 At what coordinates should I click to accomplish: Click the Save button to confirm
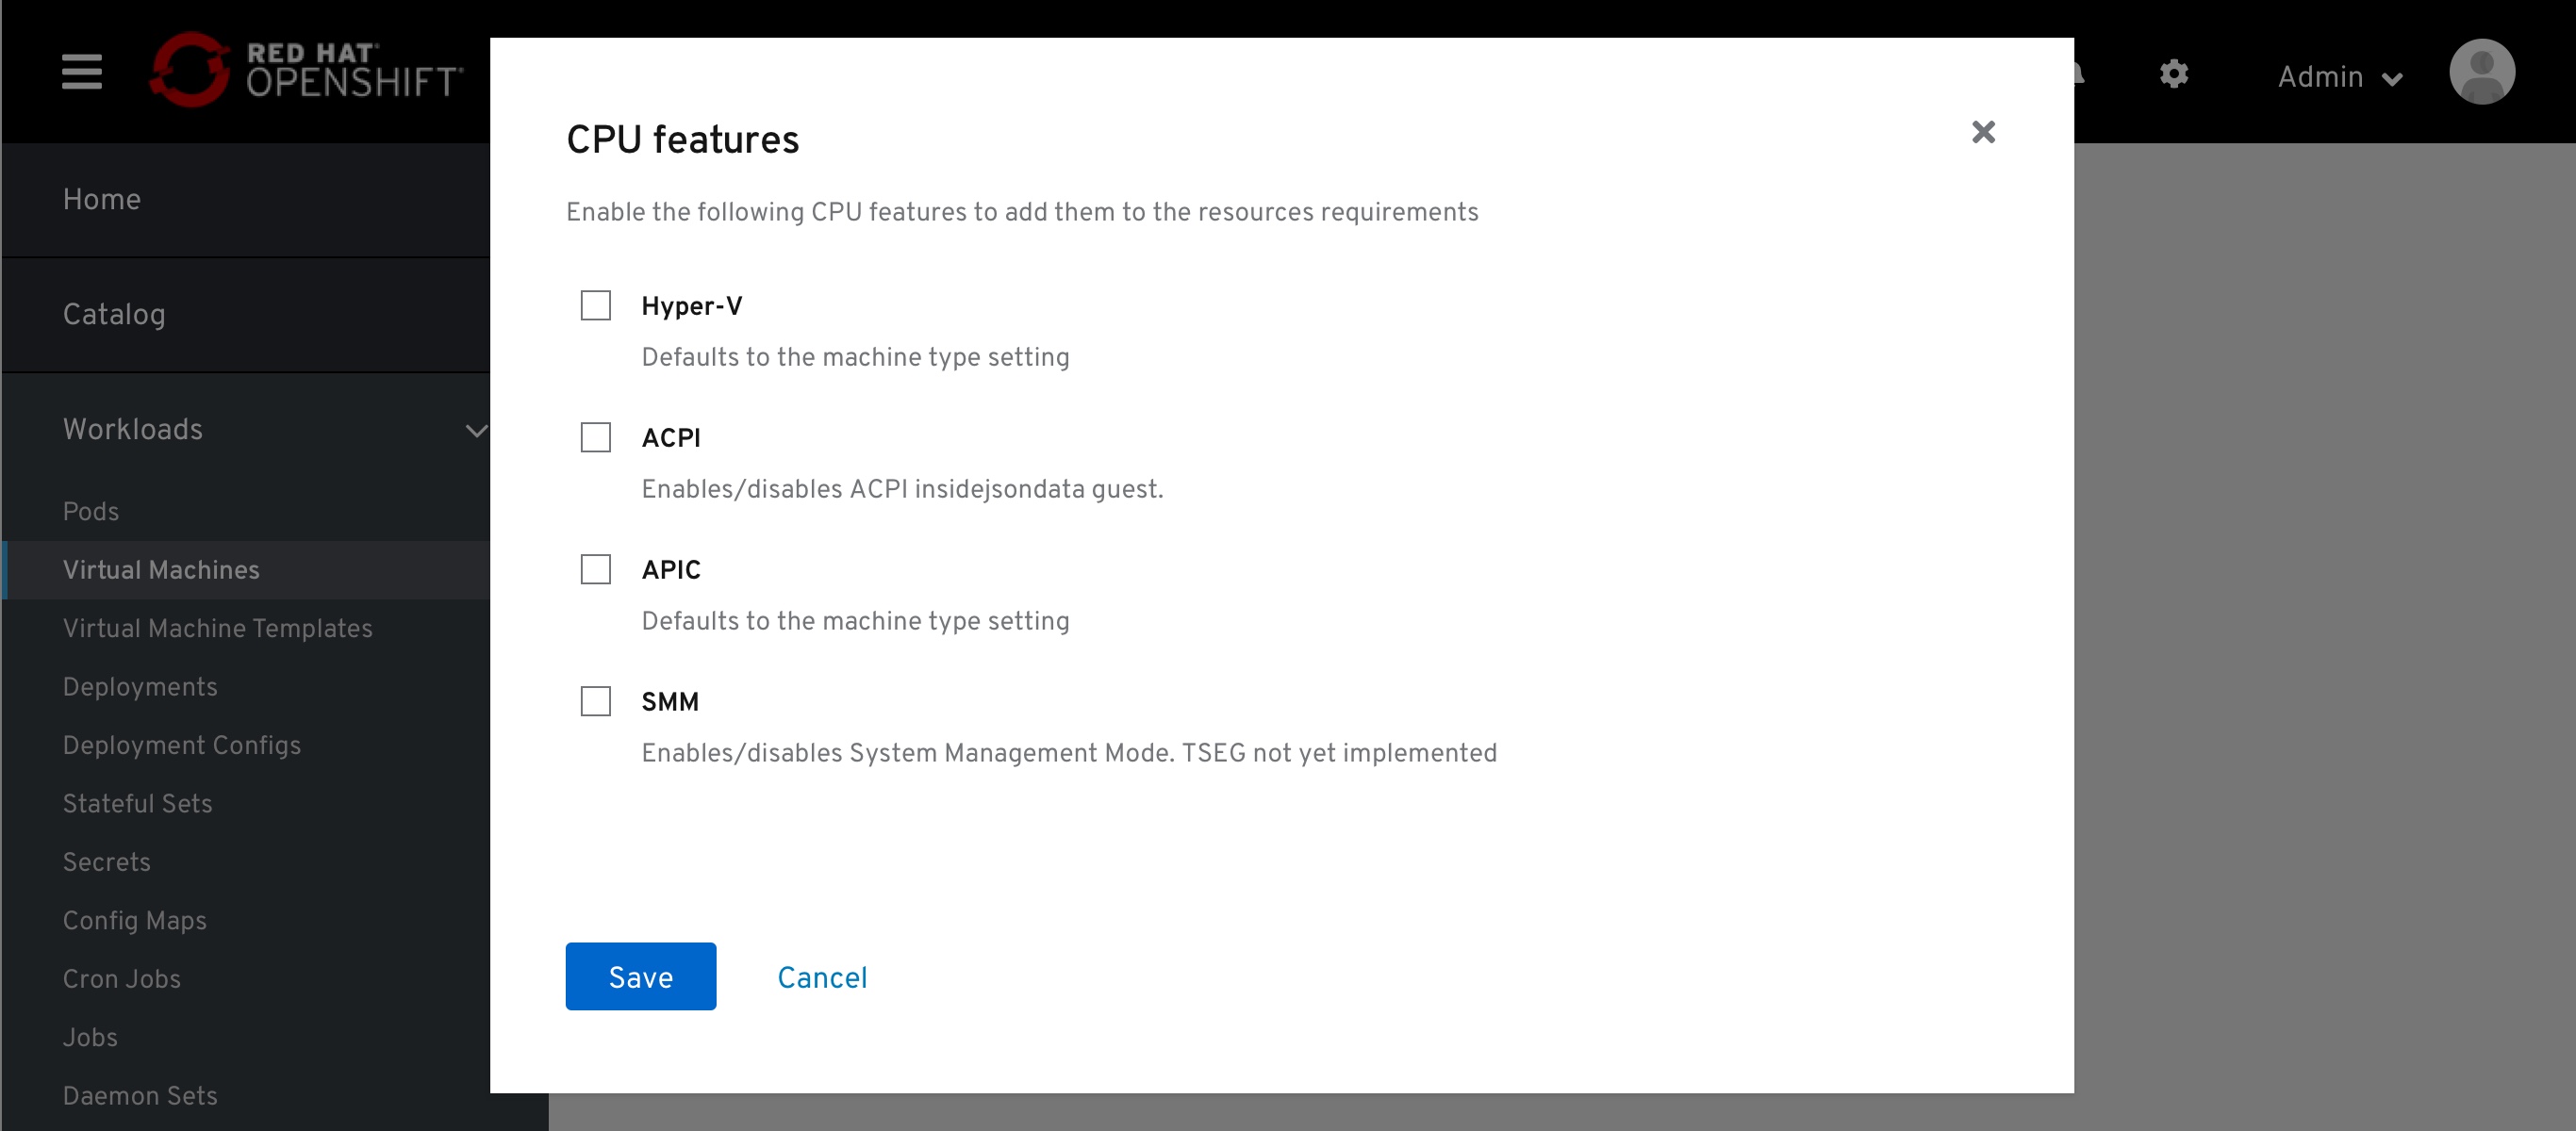pos(639,976)
